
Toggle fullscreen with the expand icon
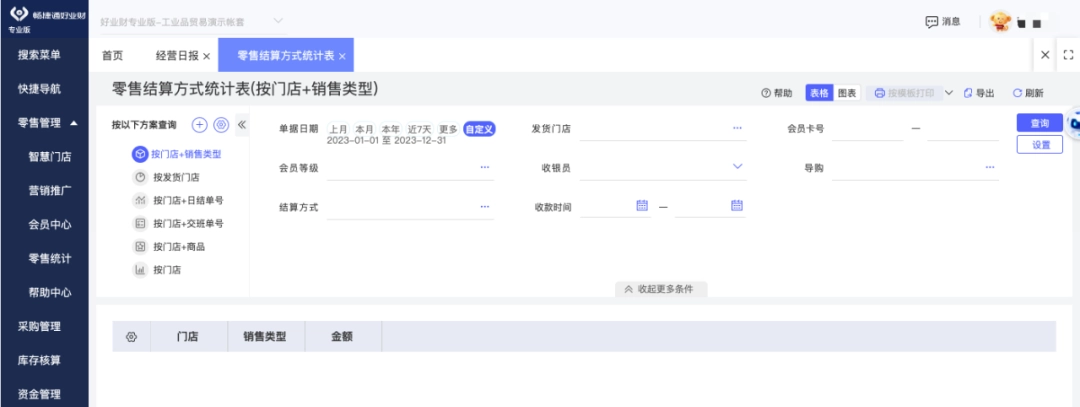point(1068,55)
